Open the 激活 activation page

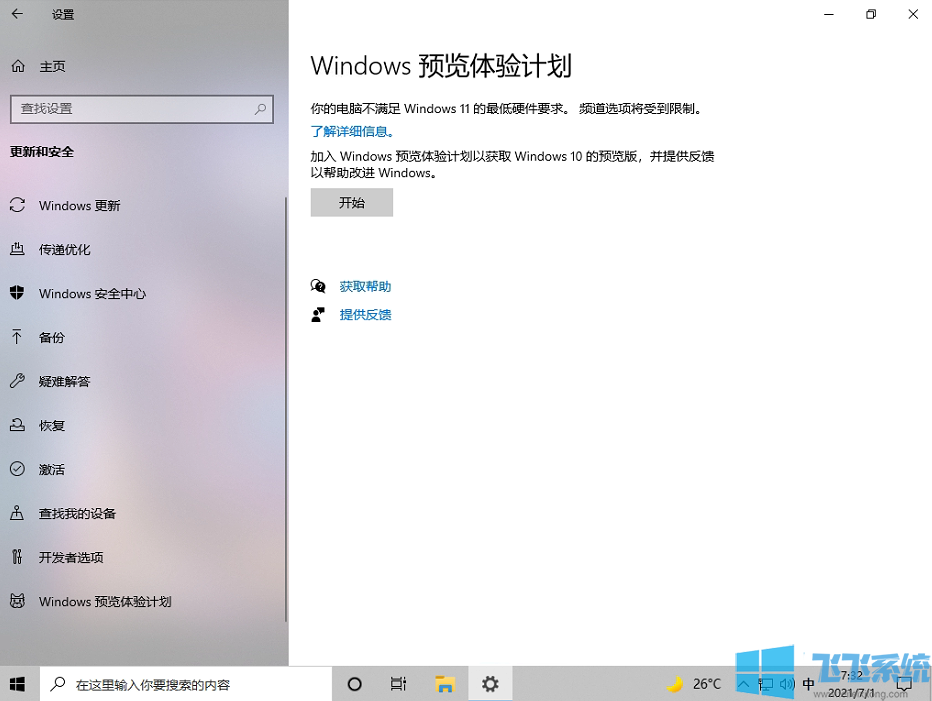tap(51, 469)
